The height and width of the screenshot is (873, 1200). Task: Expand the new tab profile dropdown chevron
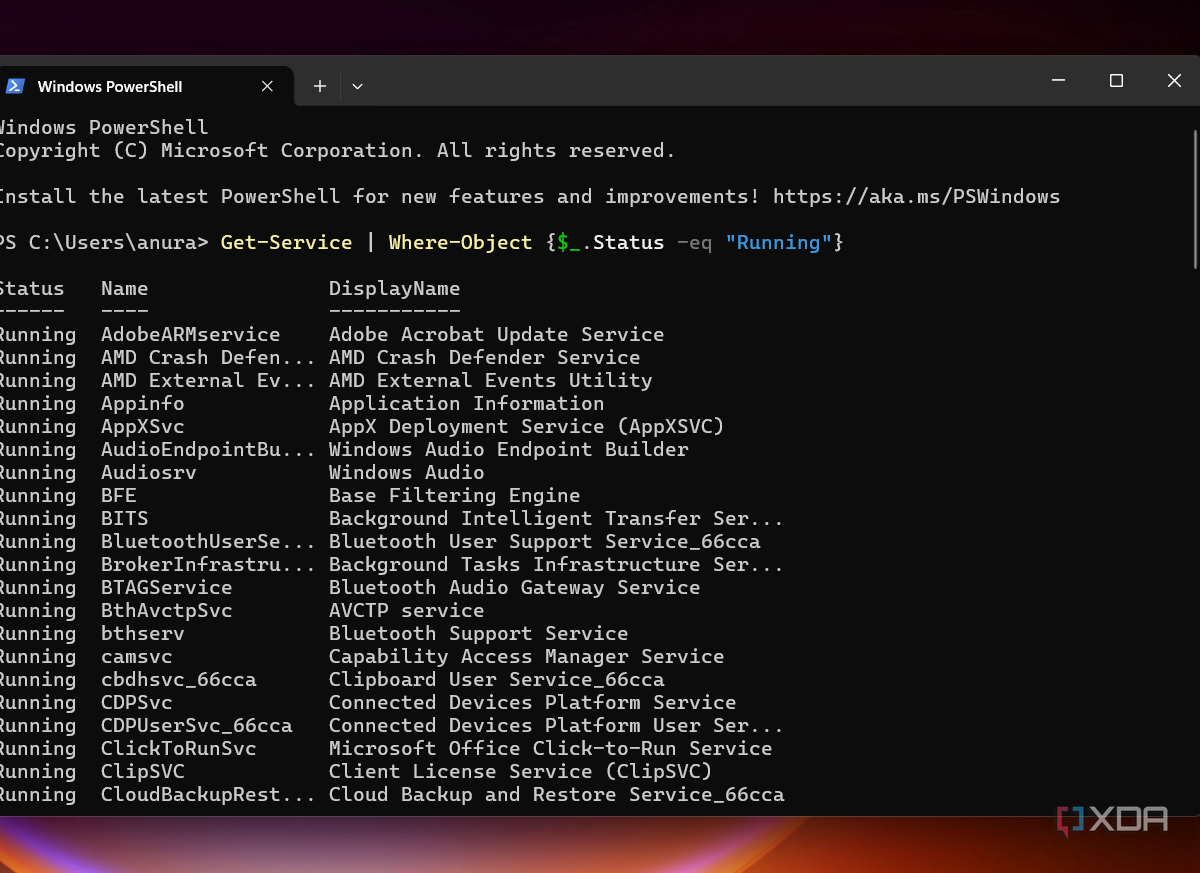click(357, 87)
